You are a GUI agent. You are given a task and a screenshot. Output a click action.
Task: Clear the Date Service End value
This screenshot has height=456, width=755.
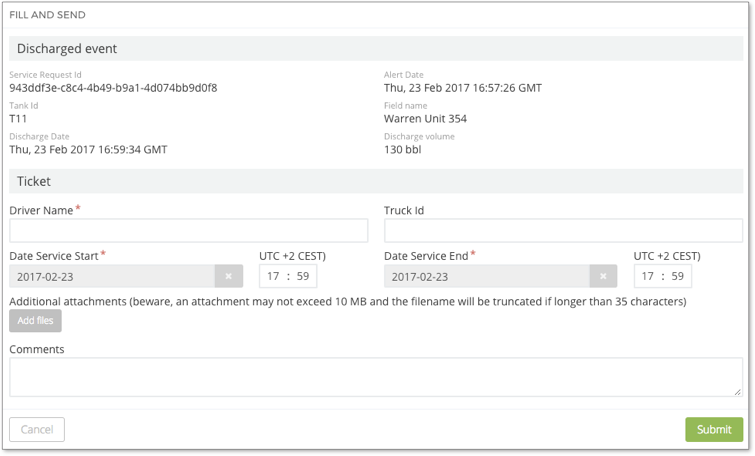[603, 276]
